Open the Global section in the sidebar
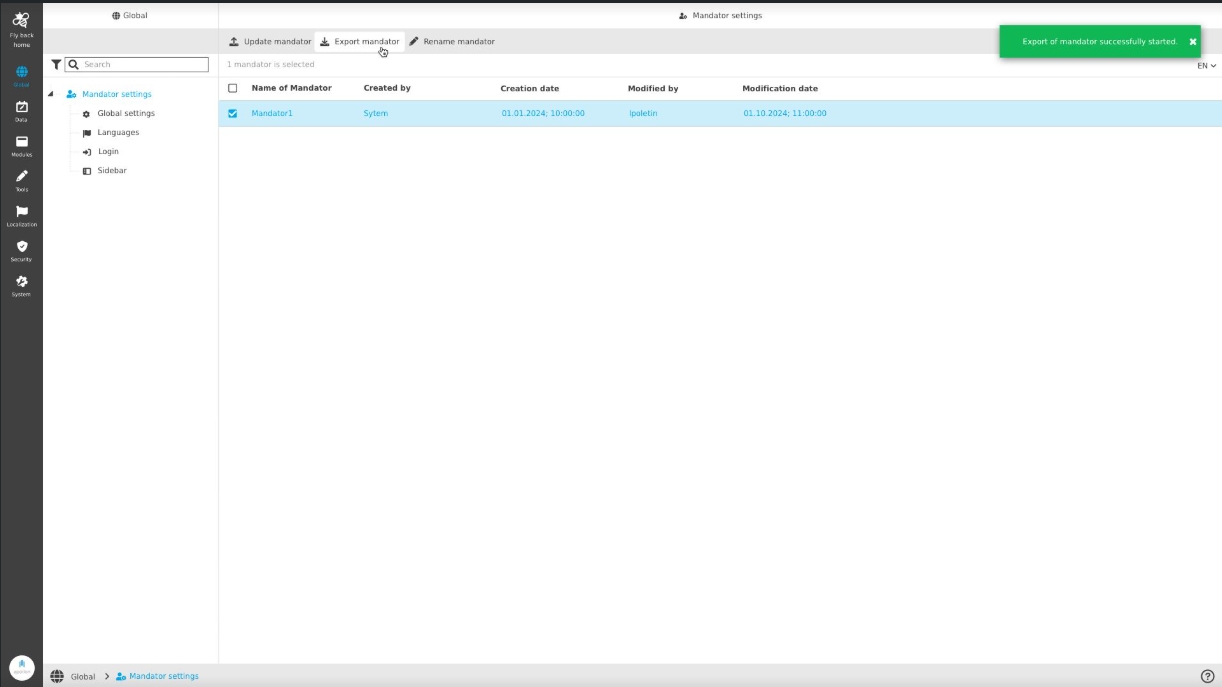 pyautogui.click(x=22, y=75)
